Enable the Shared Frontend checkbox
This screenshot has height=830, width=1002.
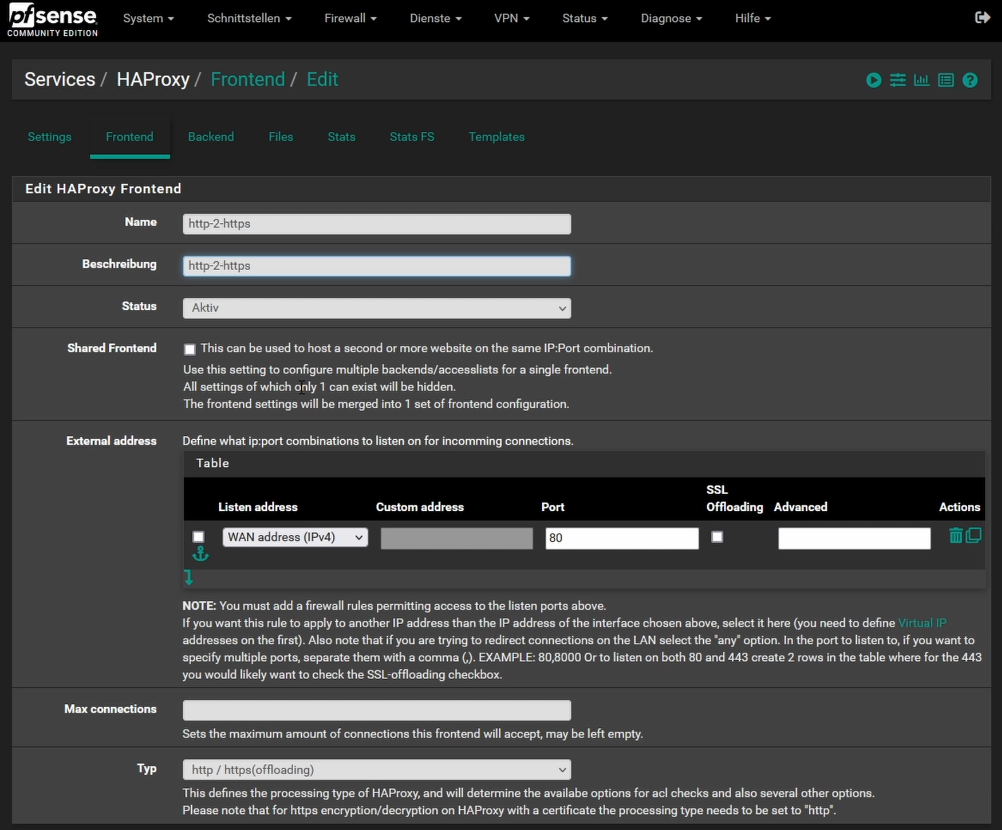(190, 349)
